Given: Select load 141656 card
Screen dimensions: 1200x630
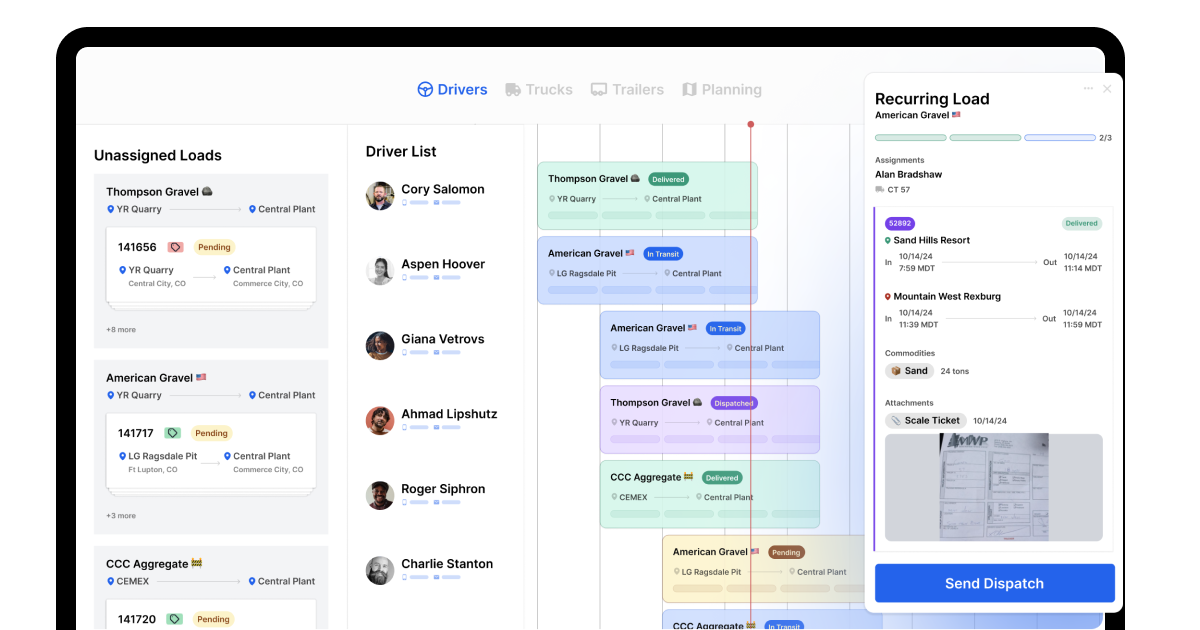Looking at the screenshot, I should (x=211, y=265).
